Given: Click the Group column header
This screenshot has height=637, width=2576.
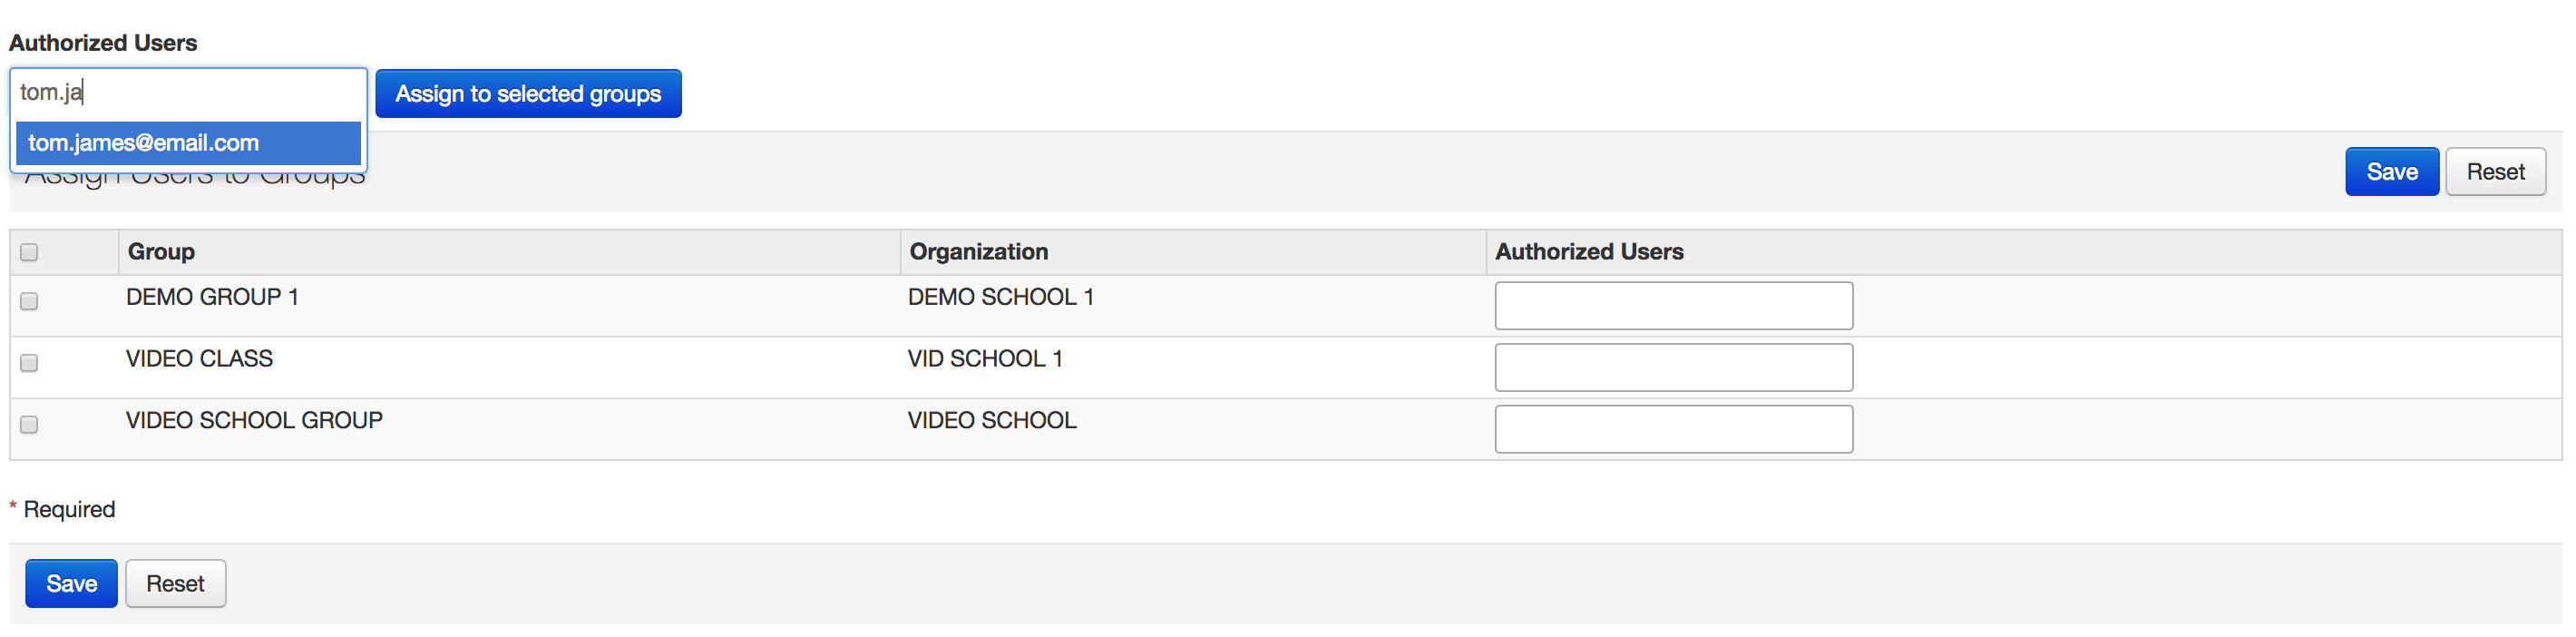Looking at the screenshot, I should click(161, 252).
